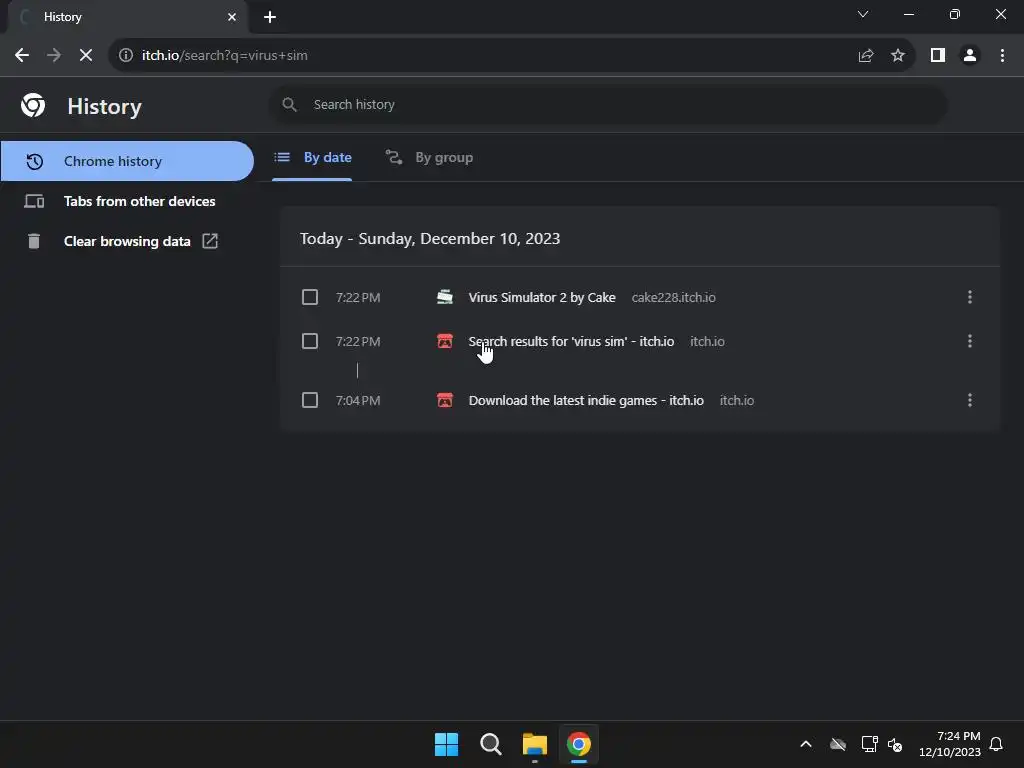Switch to the By group tab

tap(429, 157)
